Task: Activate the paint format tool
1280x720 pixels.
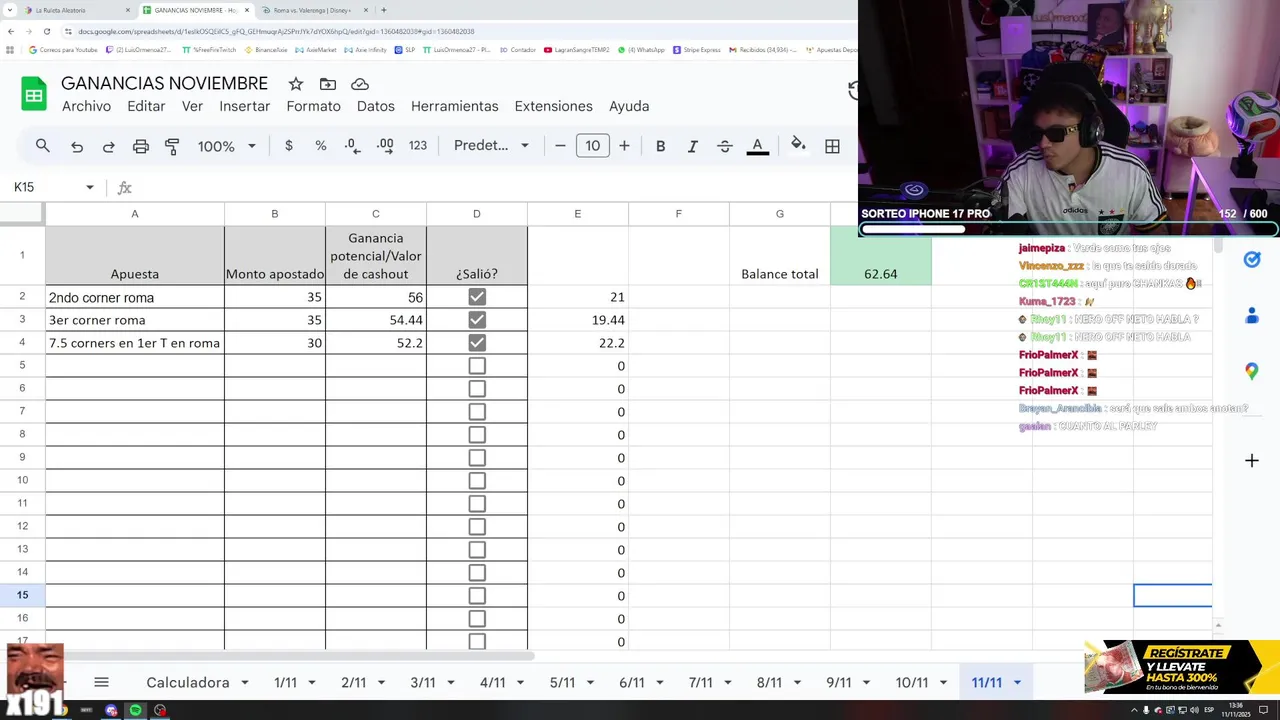Action: tap(172, 146)
